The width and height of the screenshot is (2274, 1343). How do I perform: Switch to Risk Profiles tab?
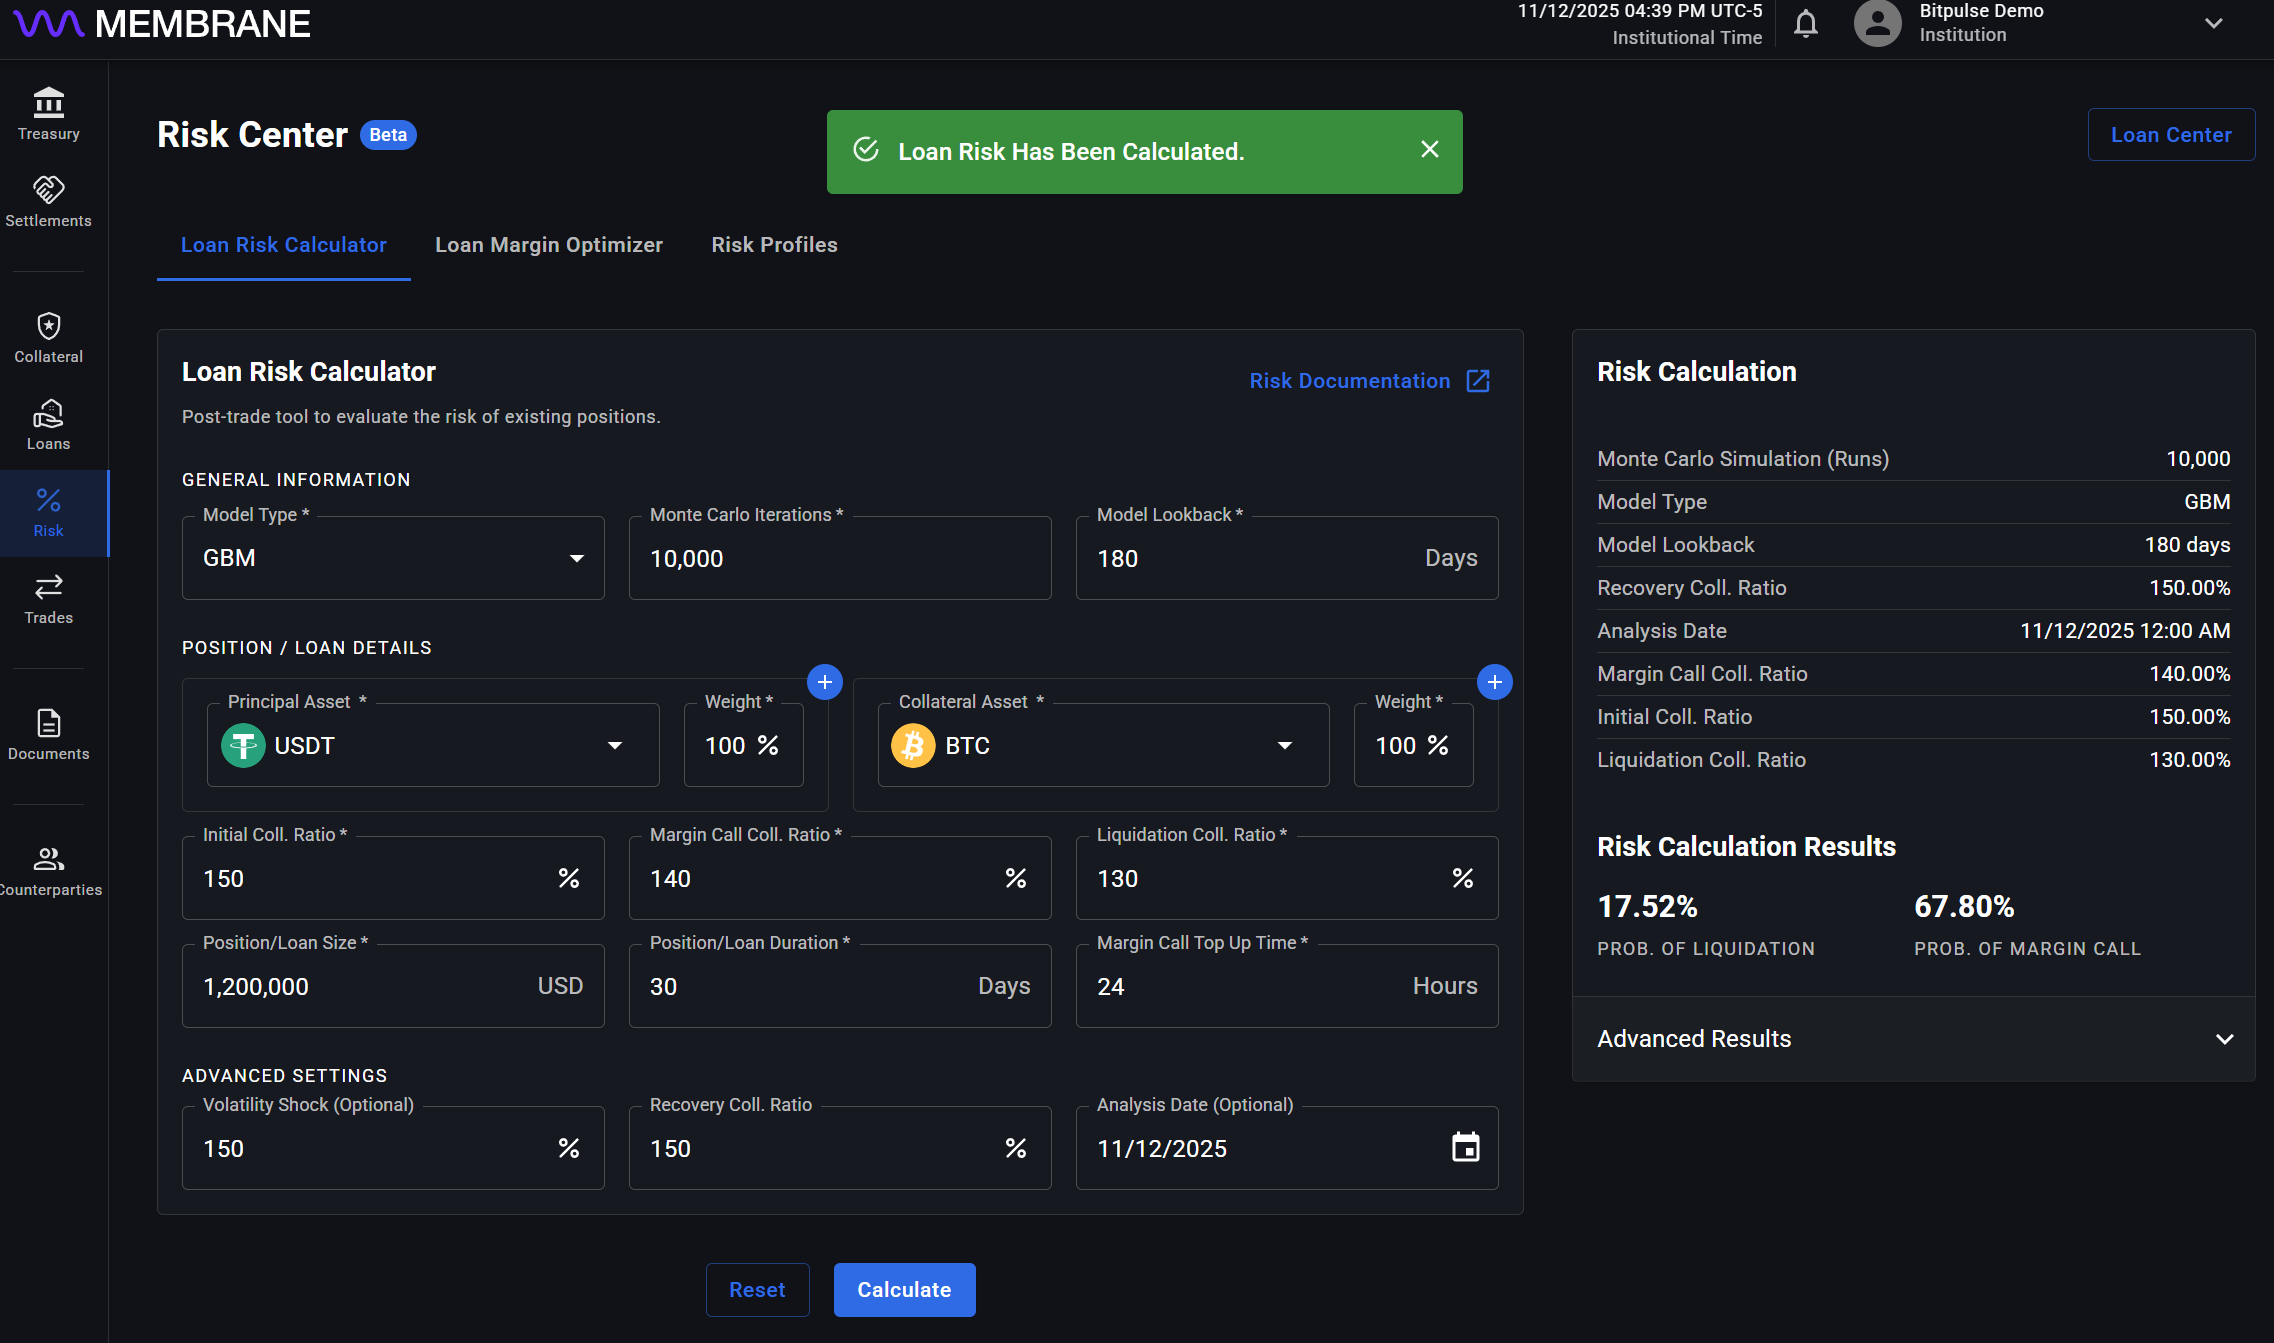[x=774, y=245]
